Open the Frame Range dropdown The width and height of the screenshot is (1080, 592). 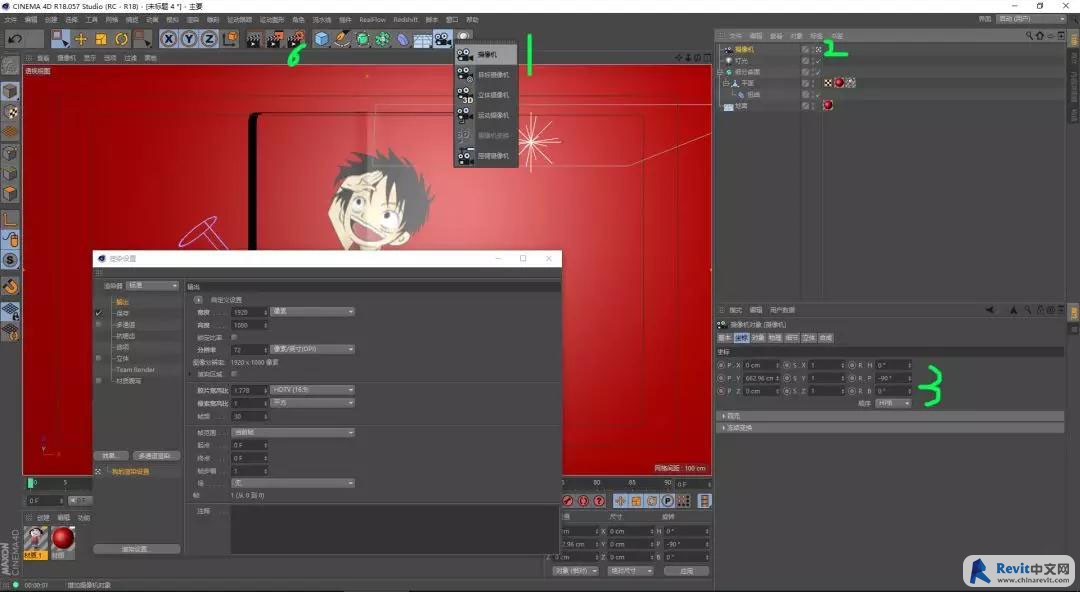click(293, 432)
